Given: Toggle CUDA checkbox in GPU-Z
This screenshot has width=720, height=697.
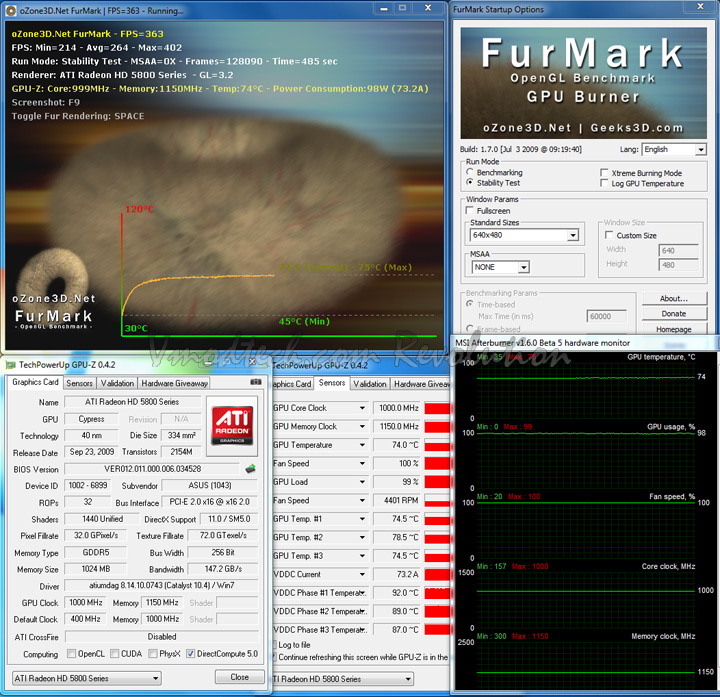Looking at the screenshot, I should 114,653.
